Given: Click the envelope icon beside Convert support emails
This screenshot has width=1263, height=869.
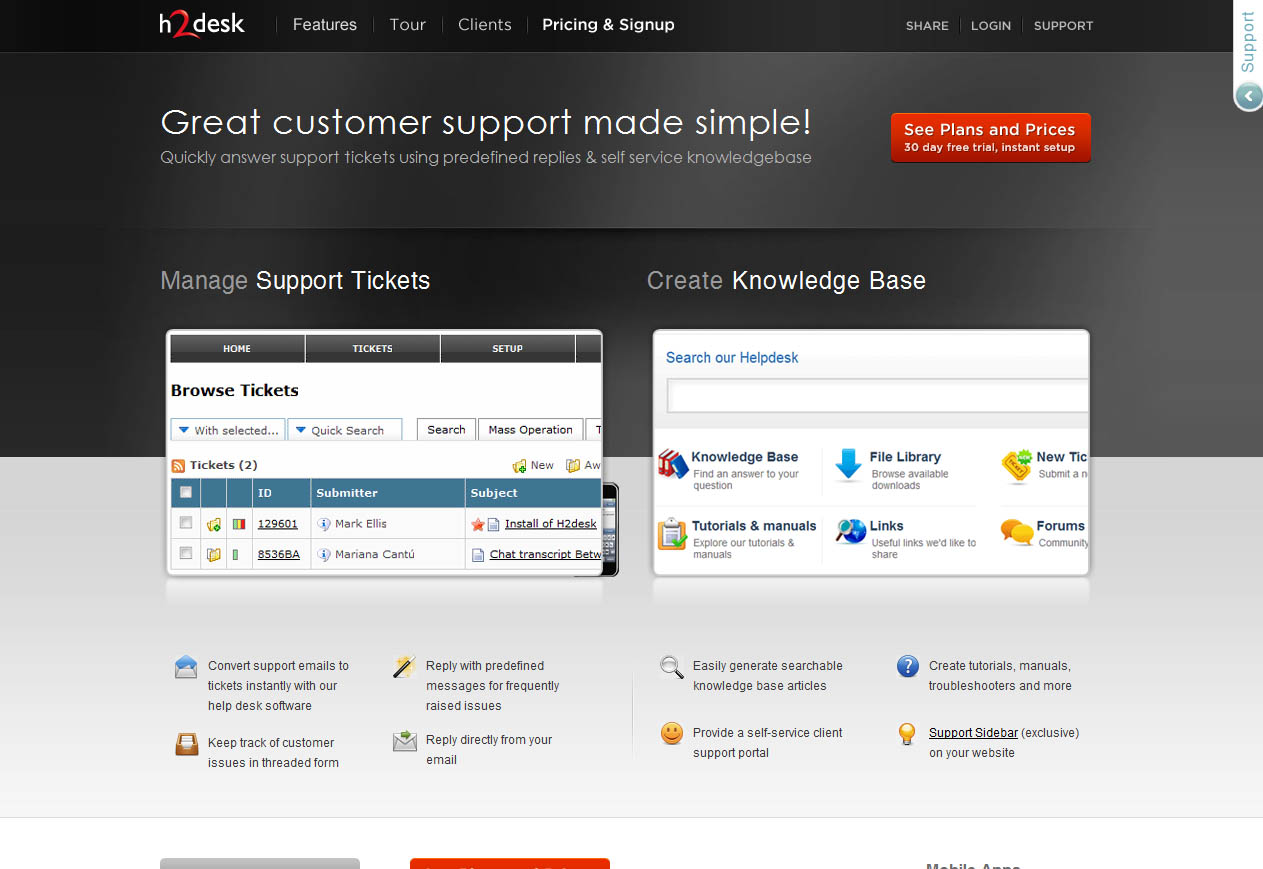Looking at the screenshot, I should [186, 667].
